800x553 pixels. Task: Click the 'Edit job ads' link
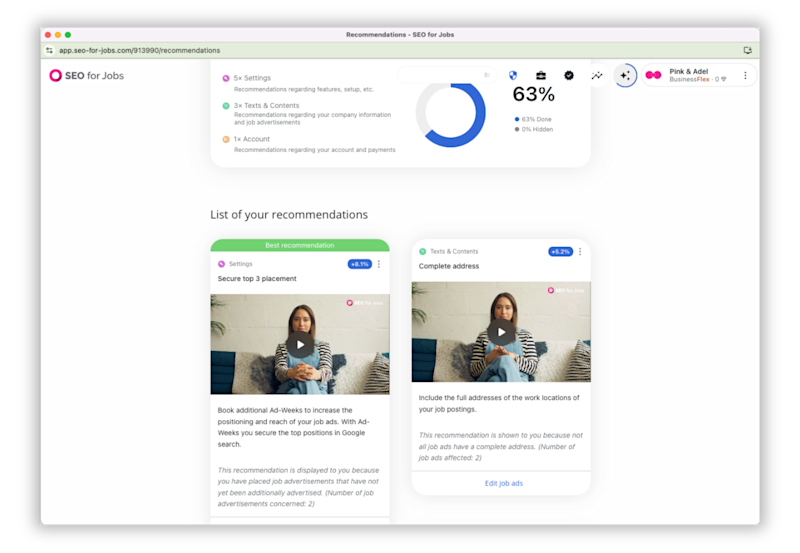pyautogui.click(x=504, y=483)
